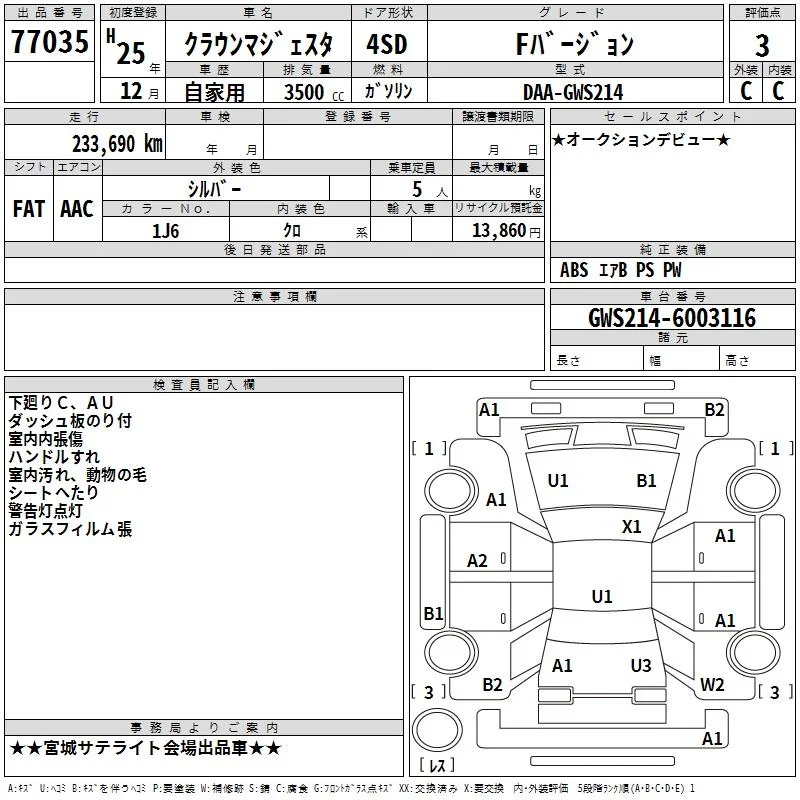
Task: Select lot number 77035
Action: coord(49,42)
